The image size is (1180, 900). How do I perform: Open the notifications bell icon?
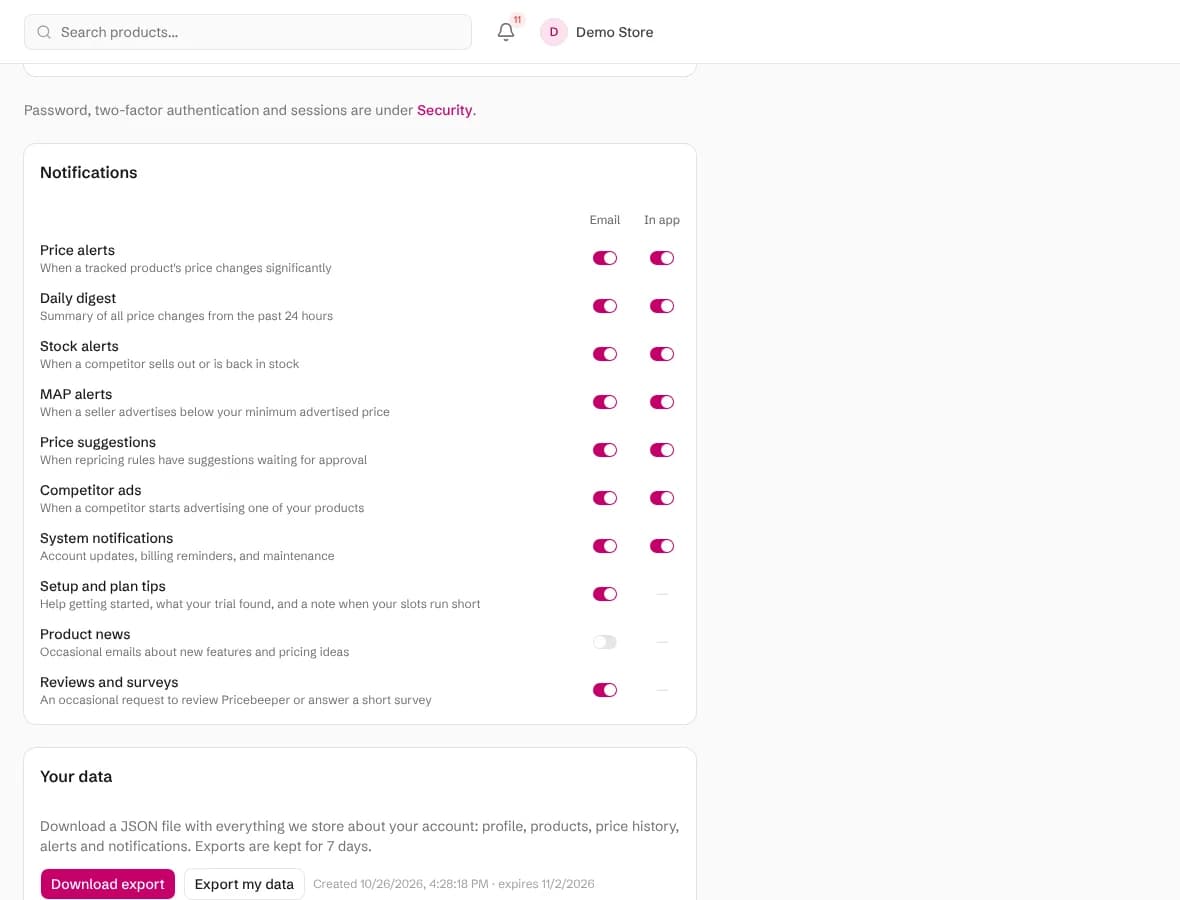[506, 32]
